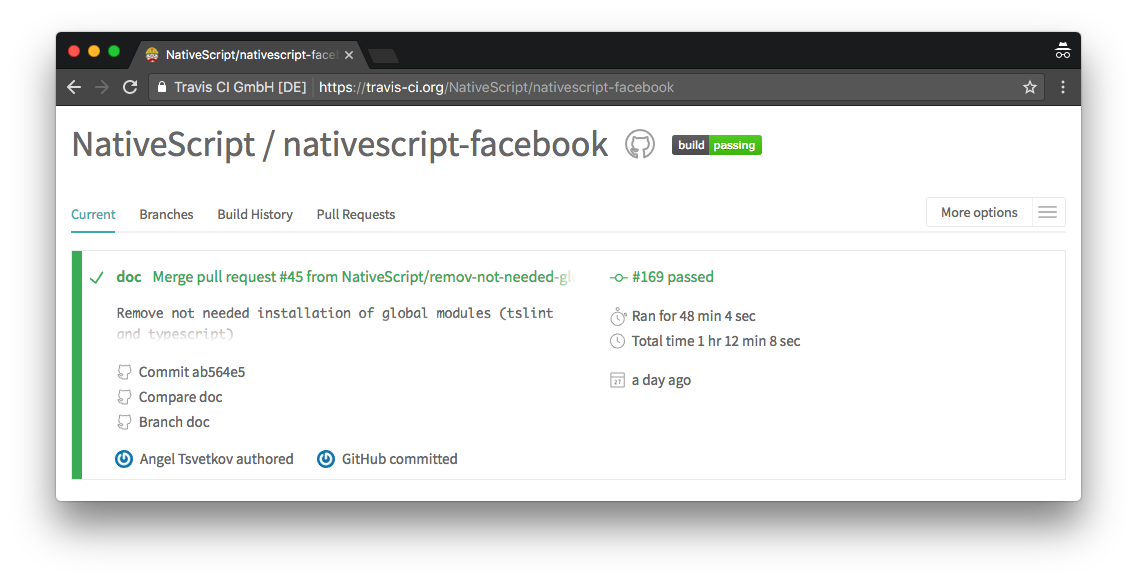Bookmark page with the star icon
The image size is (1137, 581).
[x=1029, y=87]
